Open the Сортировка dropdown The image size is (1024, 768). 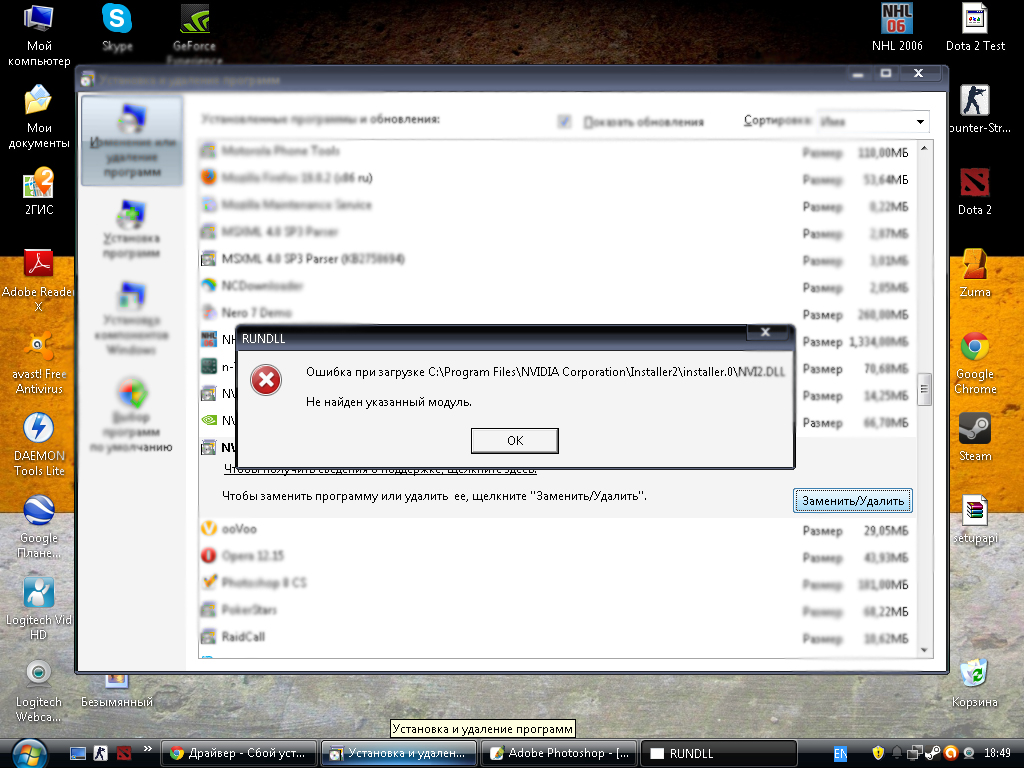click(x=919, y=122)
